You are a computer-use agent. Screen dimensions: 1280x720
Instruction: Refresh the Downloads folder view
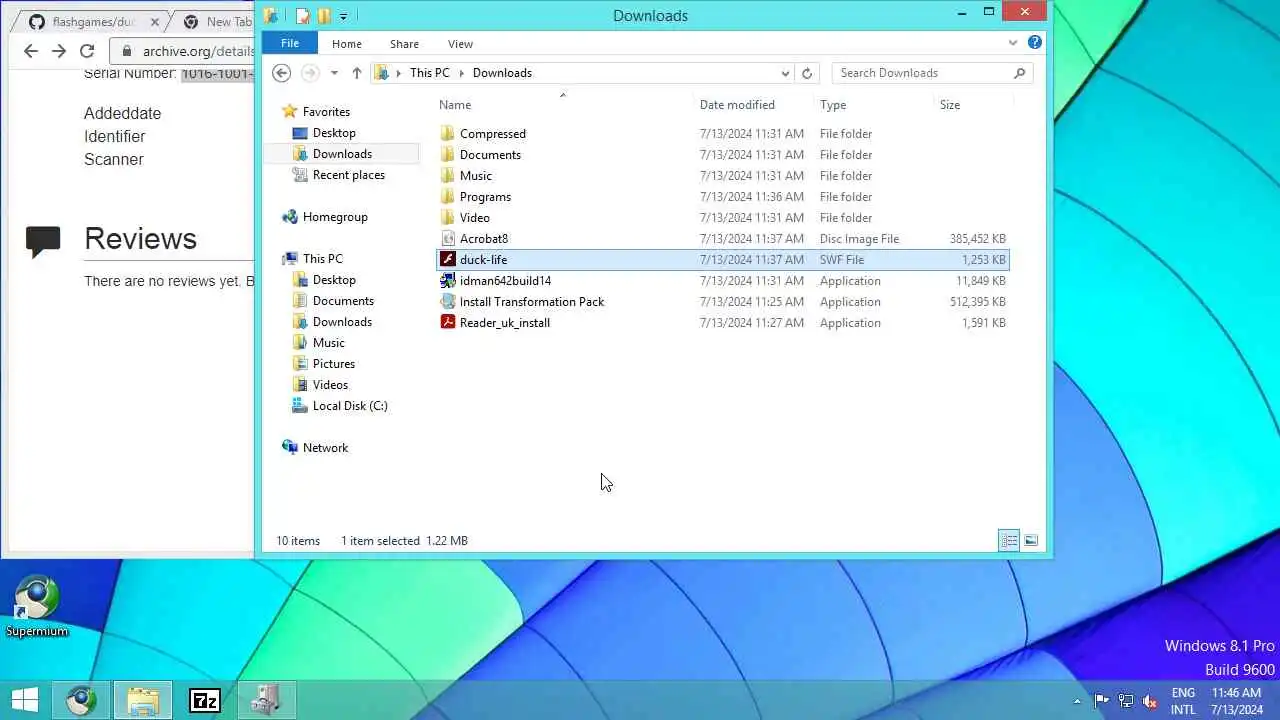(x=807, y=73)
